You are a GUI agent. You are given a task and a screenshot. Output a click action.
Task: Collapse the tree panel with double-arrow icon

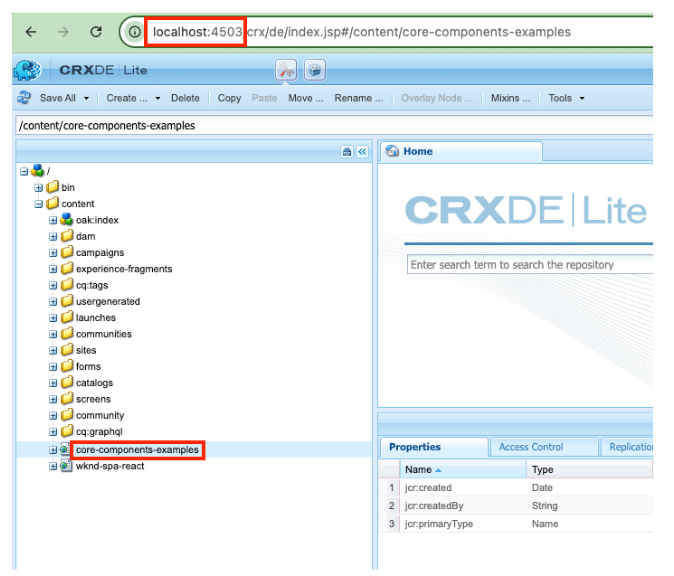coord(362,152)
